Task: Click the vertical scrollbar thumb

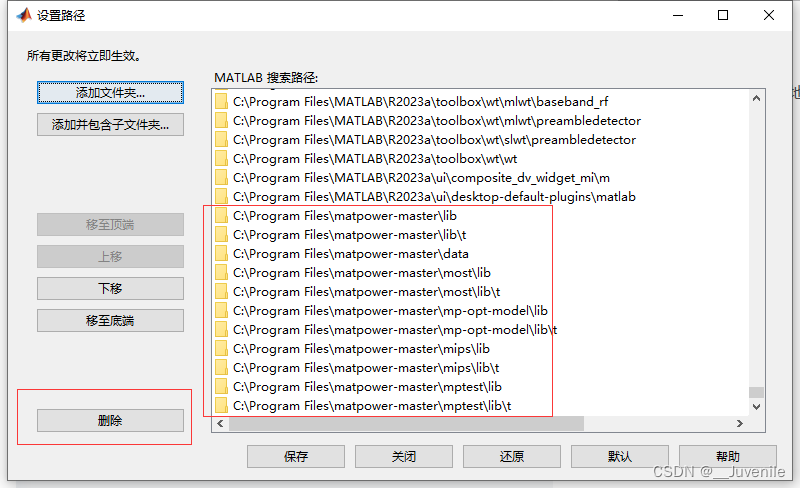Action: (x=756, y=392)
